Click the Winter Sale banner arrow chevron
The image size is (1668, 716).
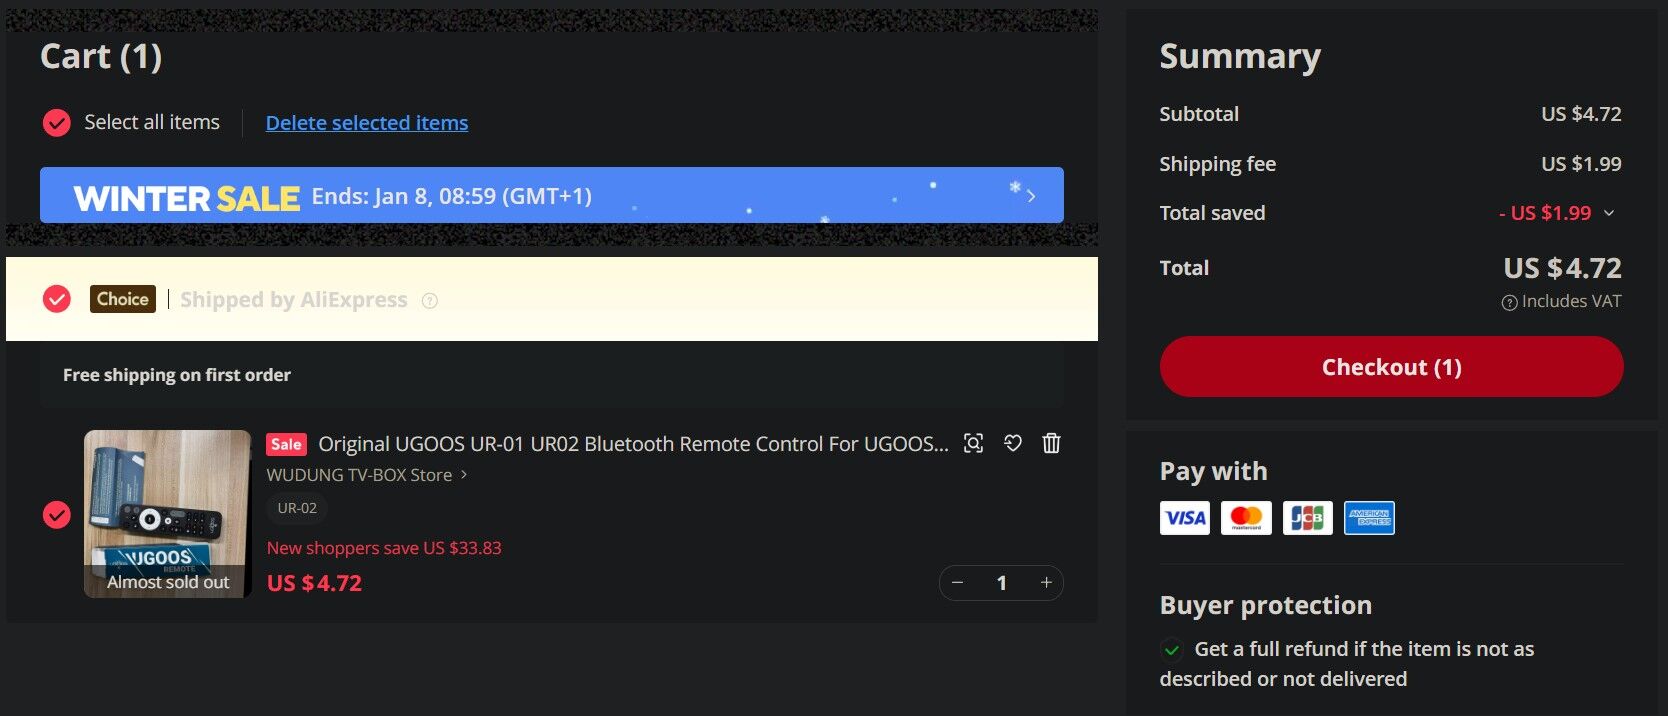pyautogui.click(x=1031, y=196)
